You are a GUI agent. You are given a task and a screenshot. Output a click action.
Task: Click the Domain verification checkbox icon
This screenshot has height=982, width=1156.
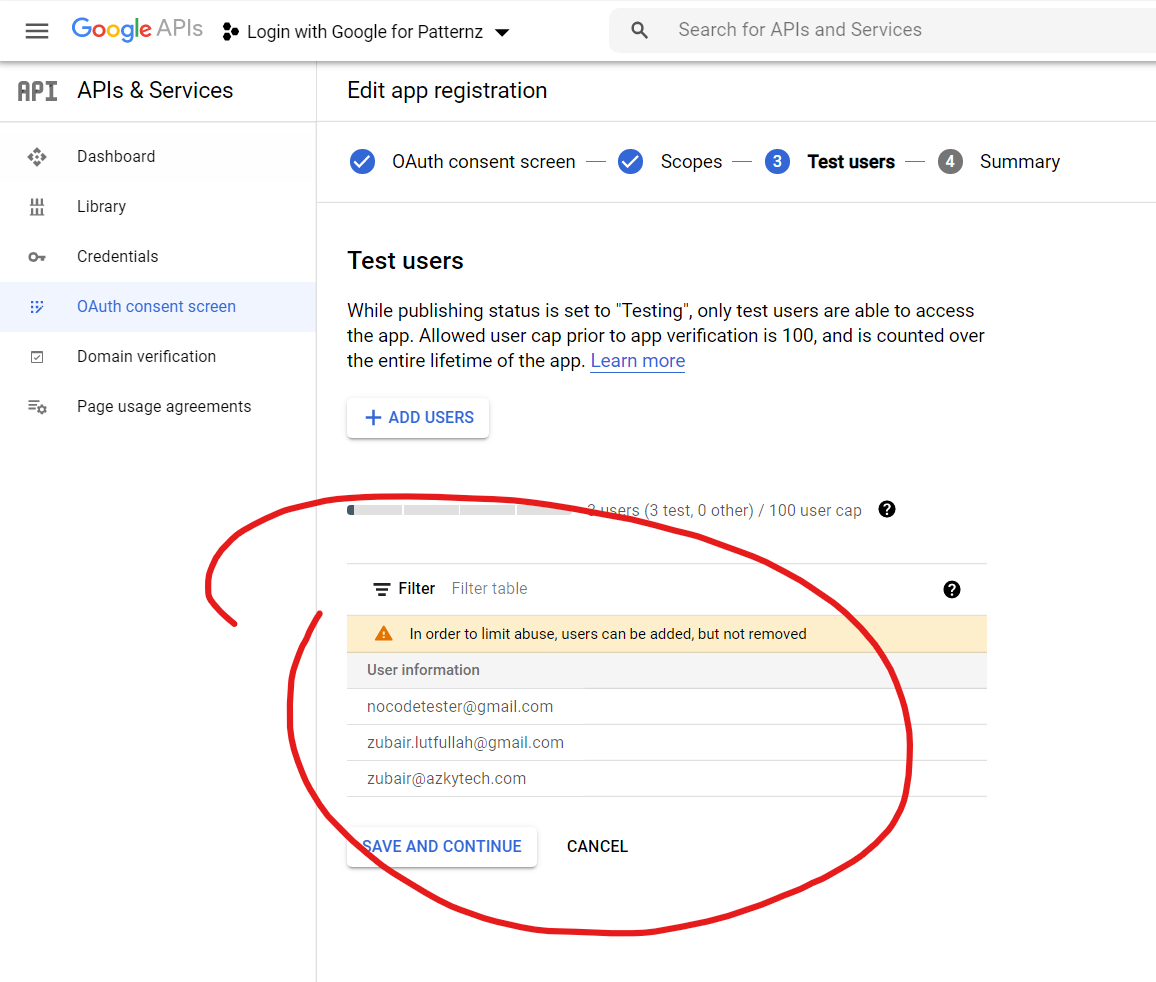[37, 357]
